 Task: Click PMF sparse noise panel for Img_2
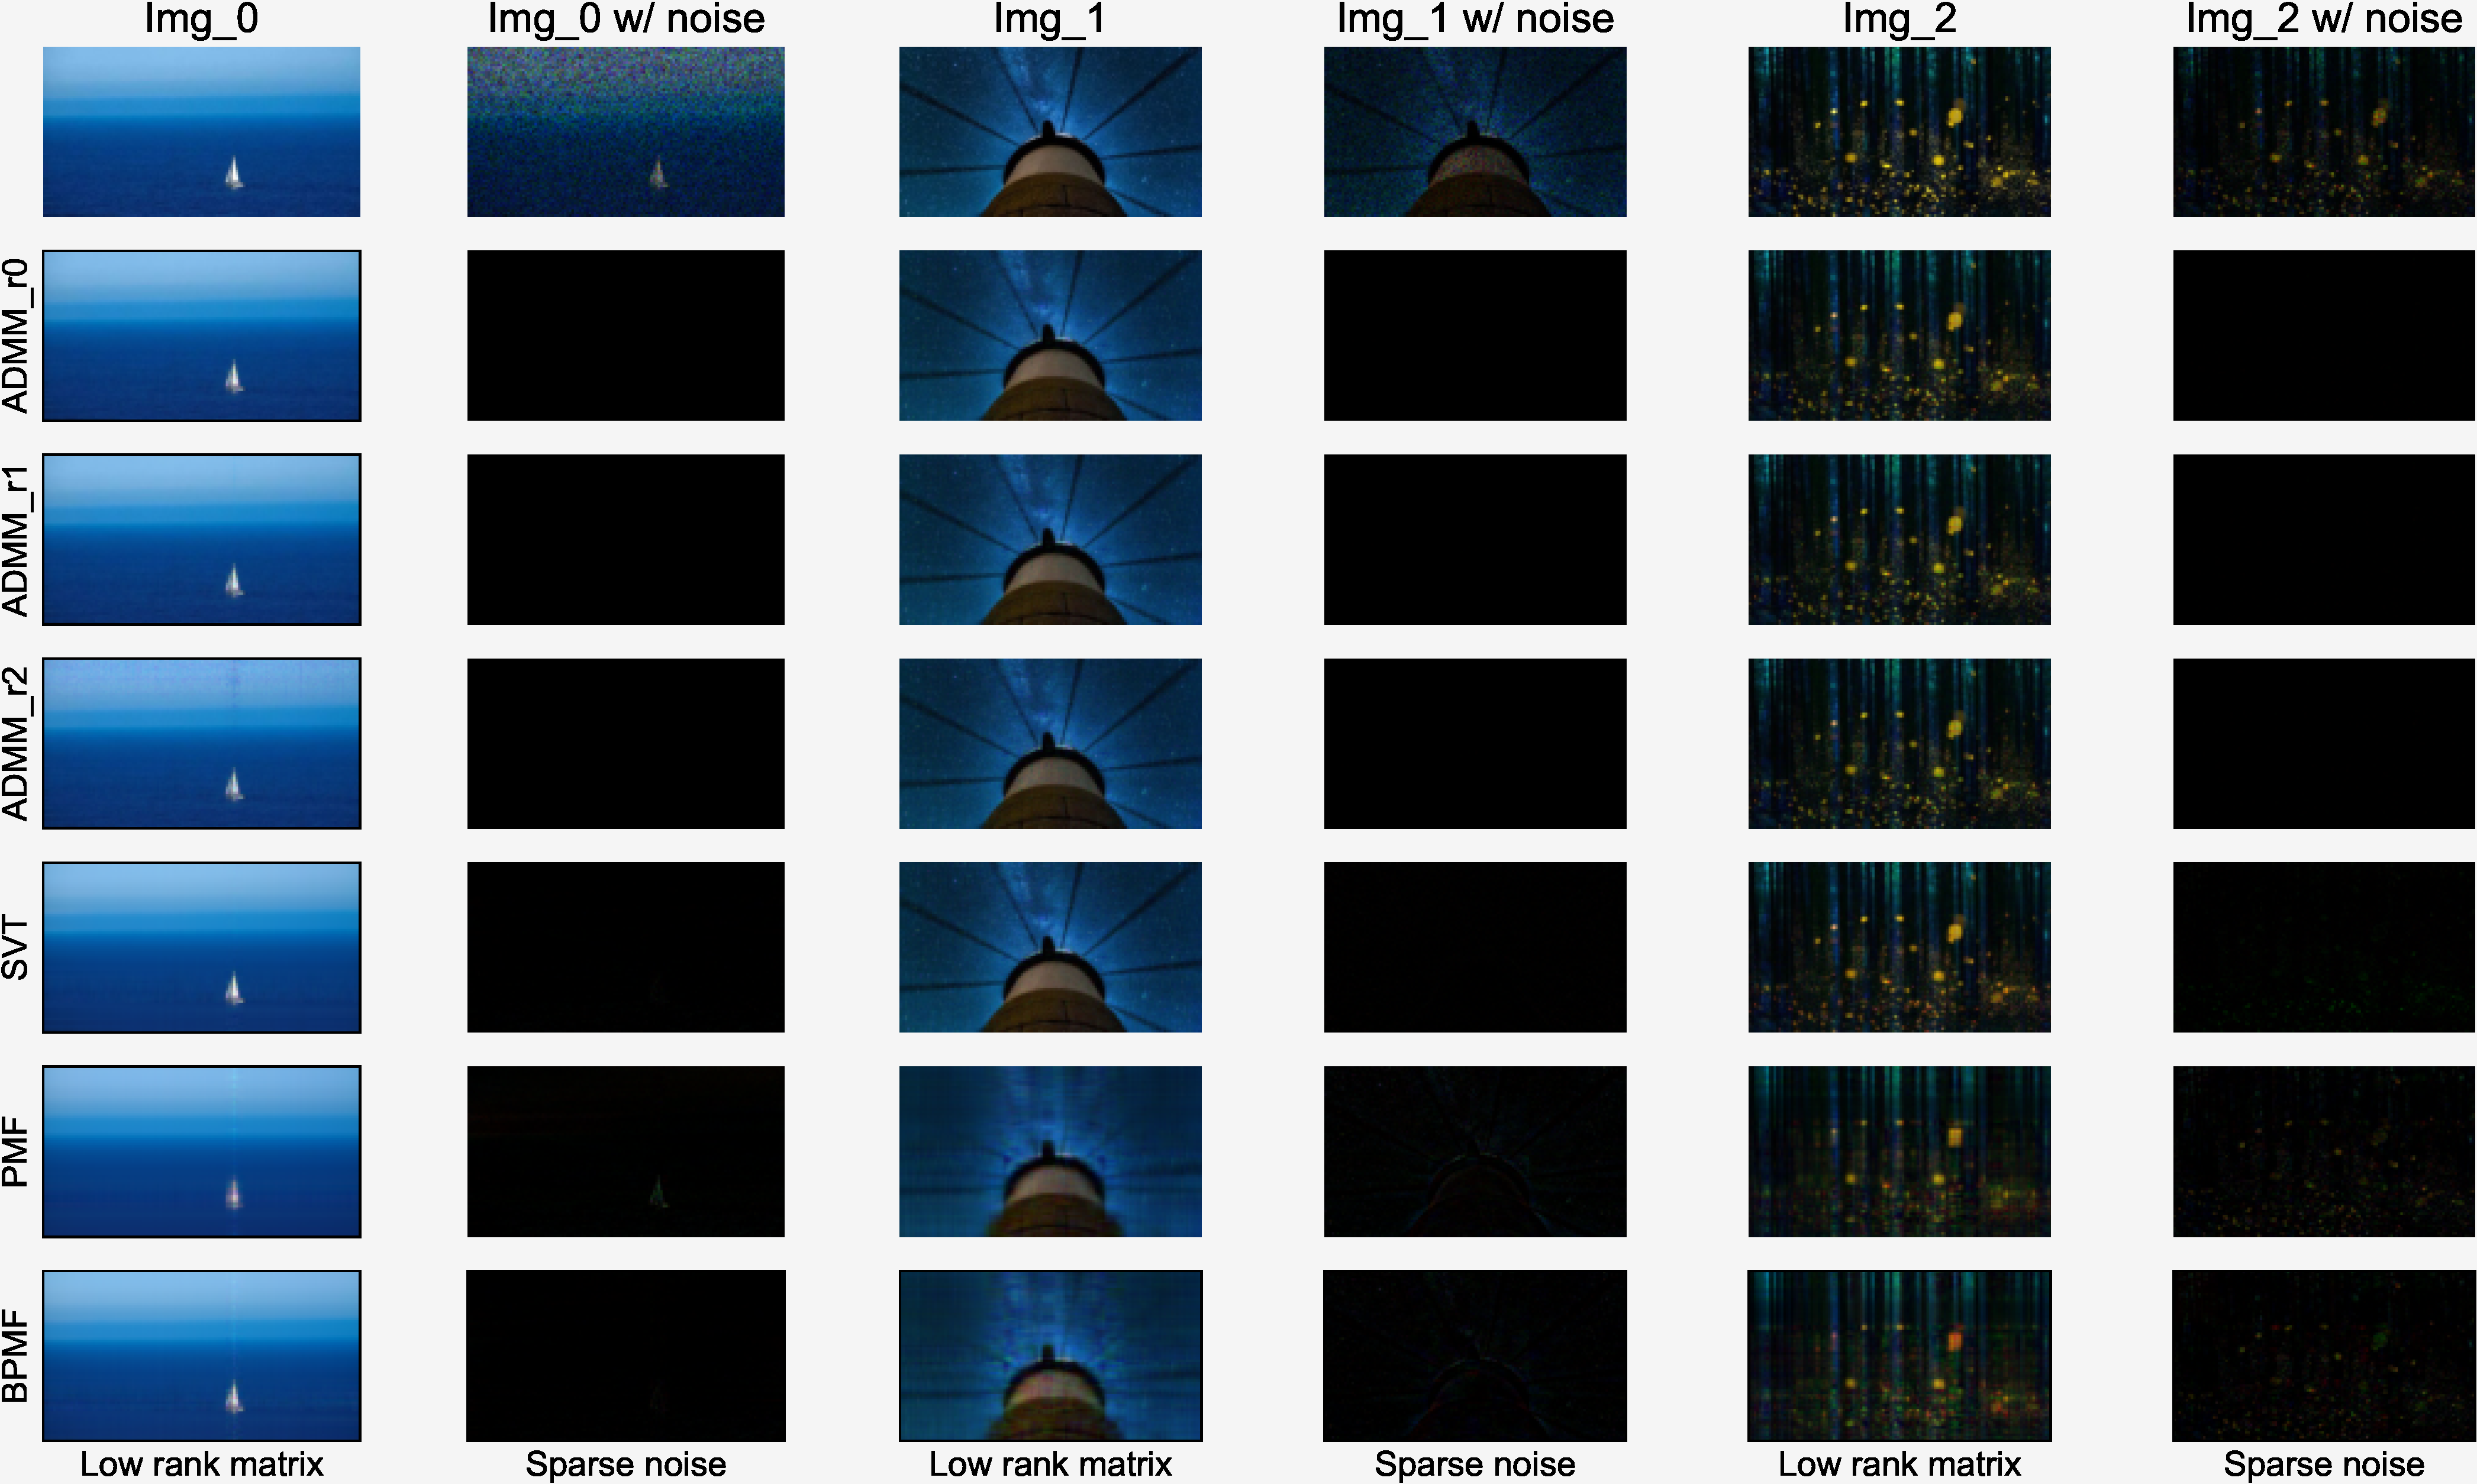coord(2323,1151)
